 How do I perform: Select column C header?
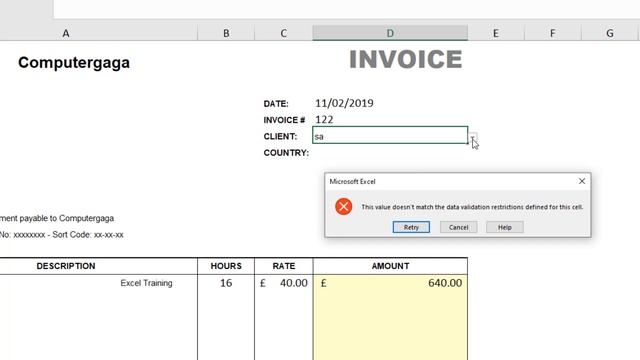point(284,33)
